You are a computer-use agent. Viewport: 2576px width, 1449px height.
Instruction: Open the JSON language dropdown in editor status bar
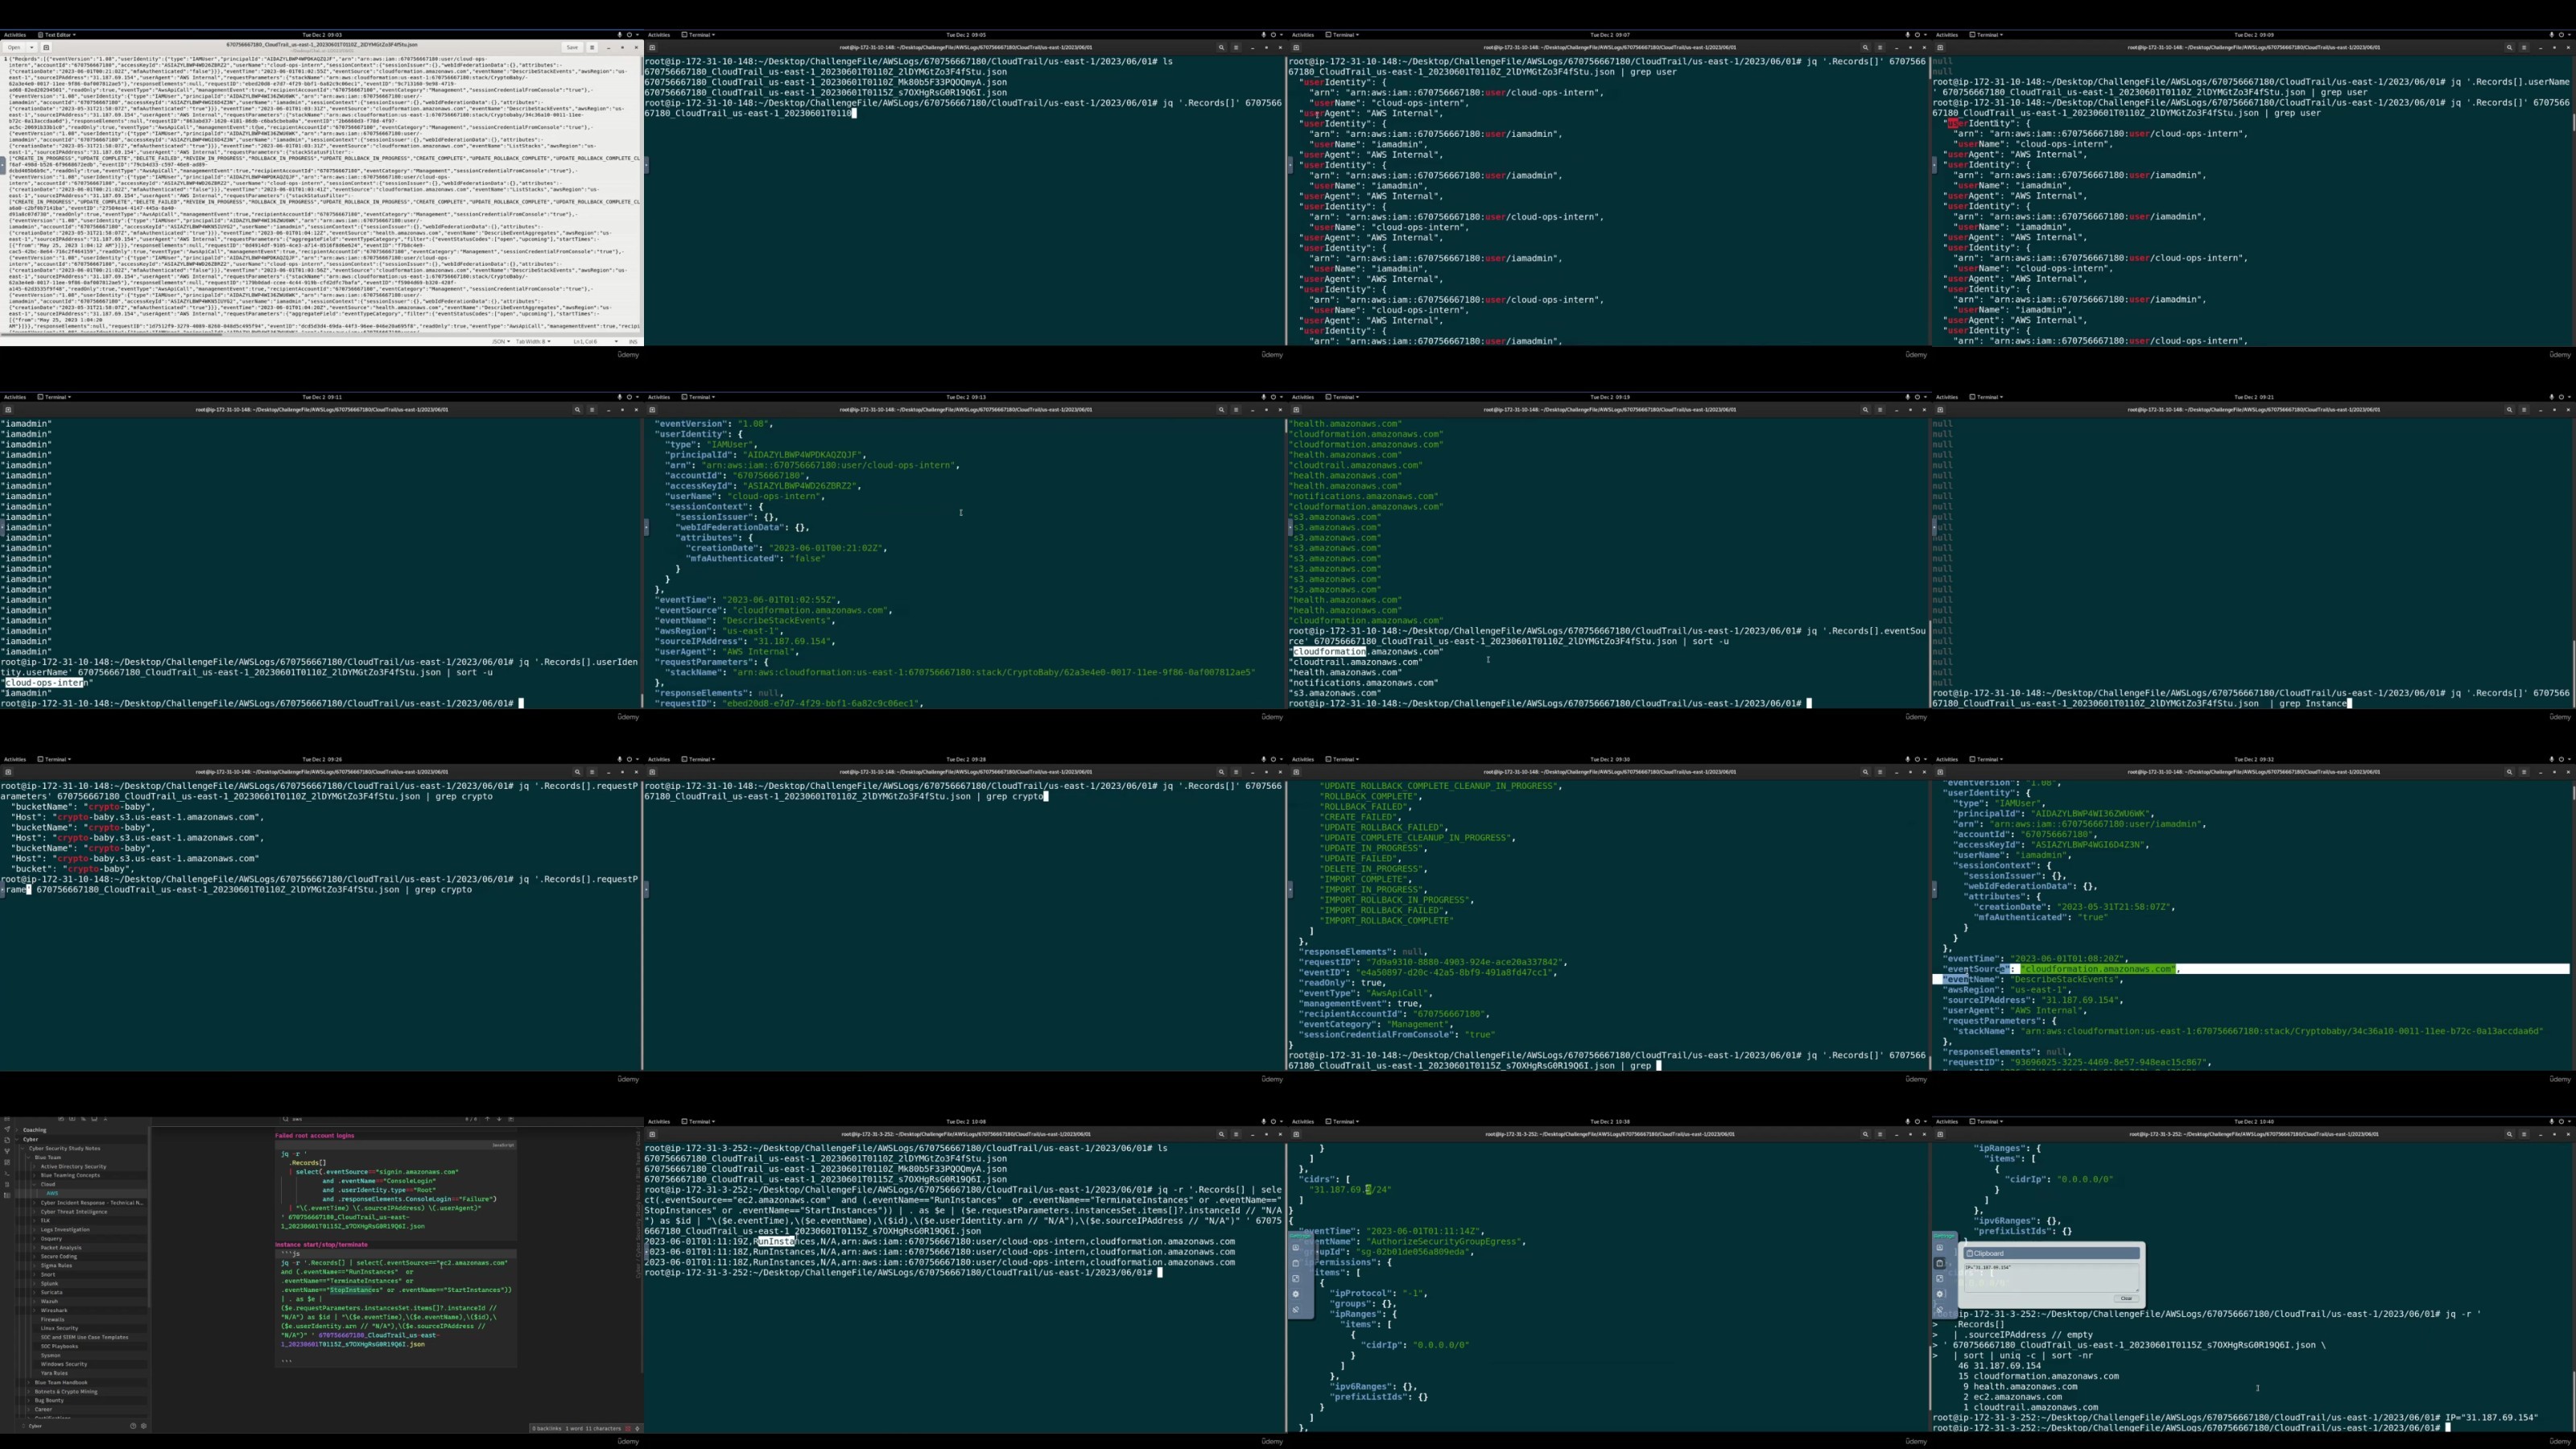[x=500, y=341]
